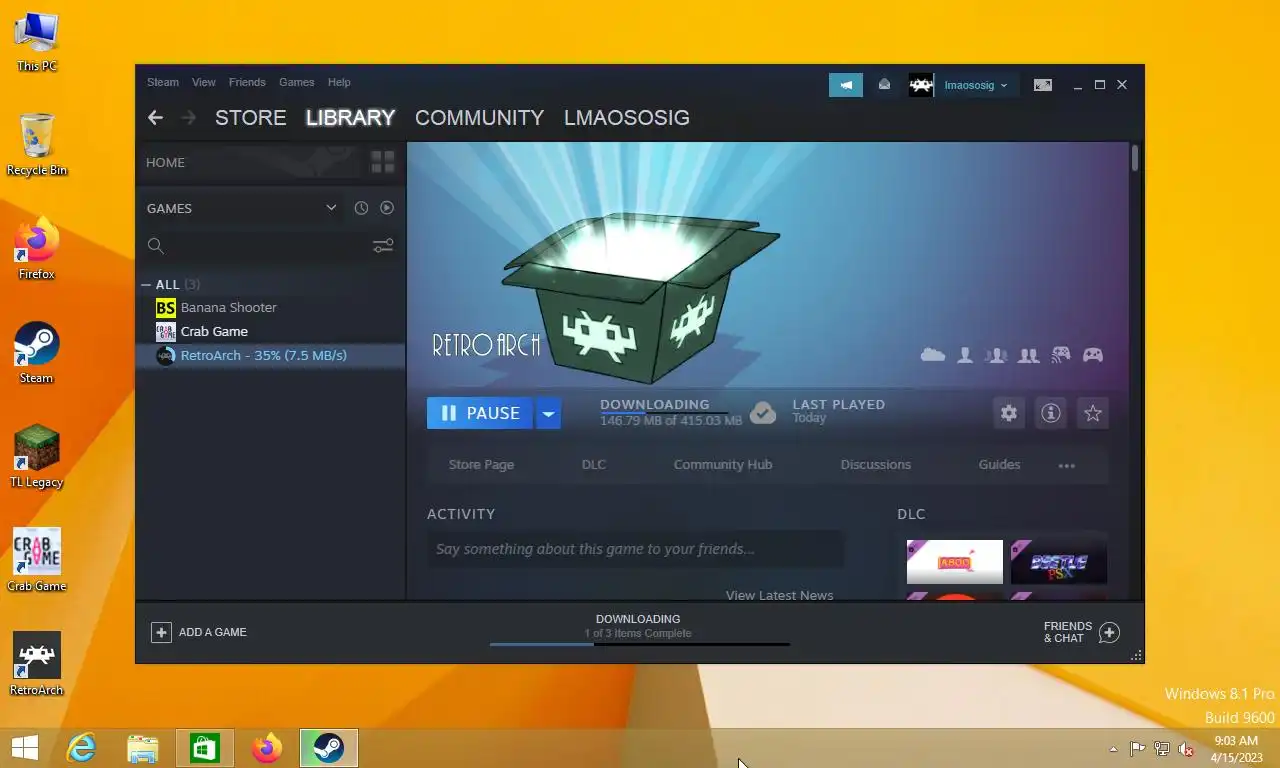Image resolution: width=1280 pixels, height=768 pixels.
Task: Open Friends & Chat plus icon
Action: click(1109, 632)
